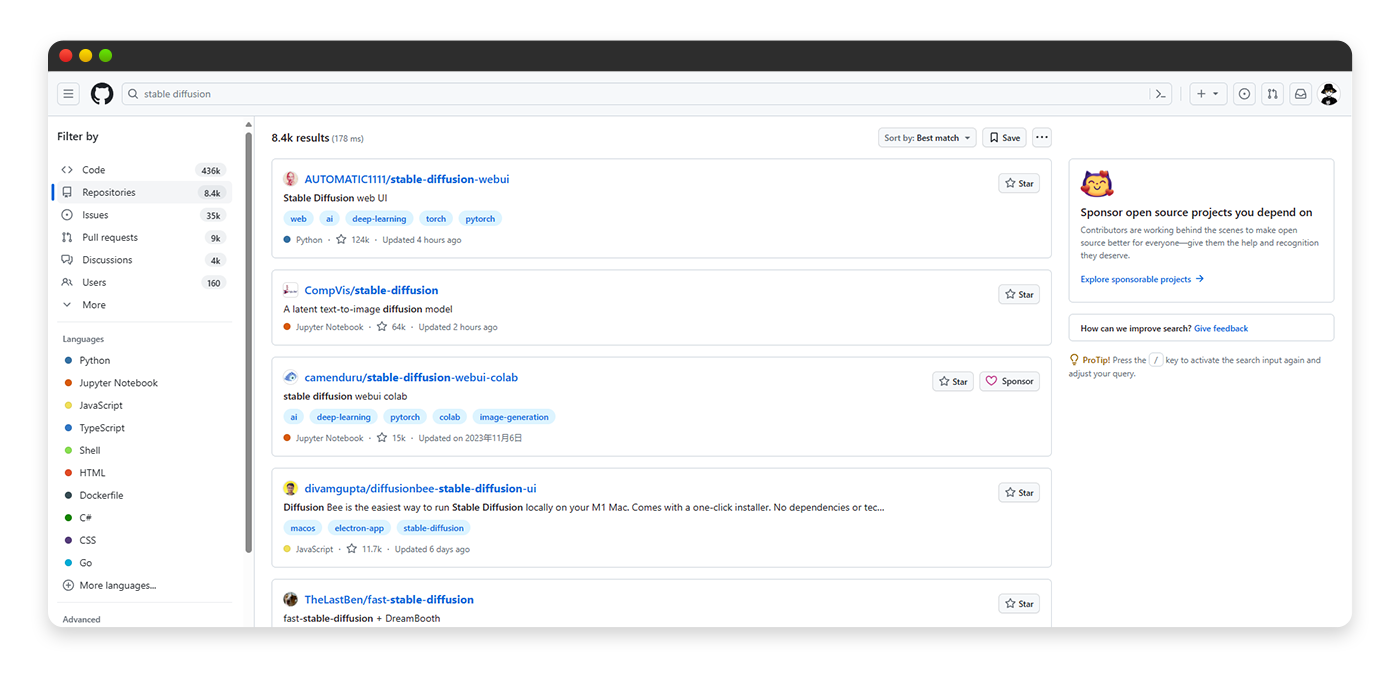Open camenduru/stable-diffusion-webui-colab repository link
Viewport: 1400px width, 700px height.
click(411, 377)
